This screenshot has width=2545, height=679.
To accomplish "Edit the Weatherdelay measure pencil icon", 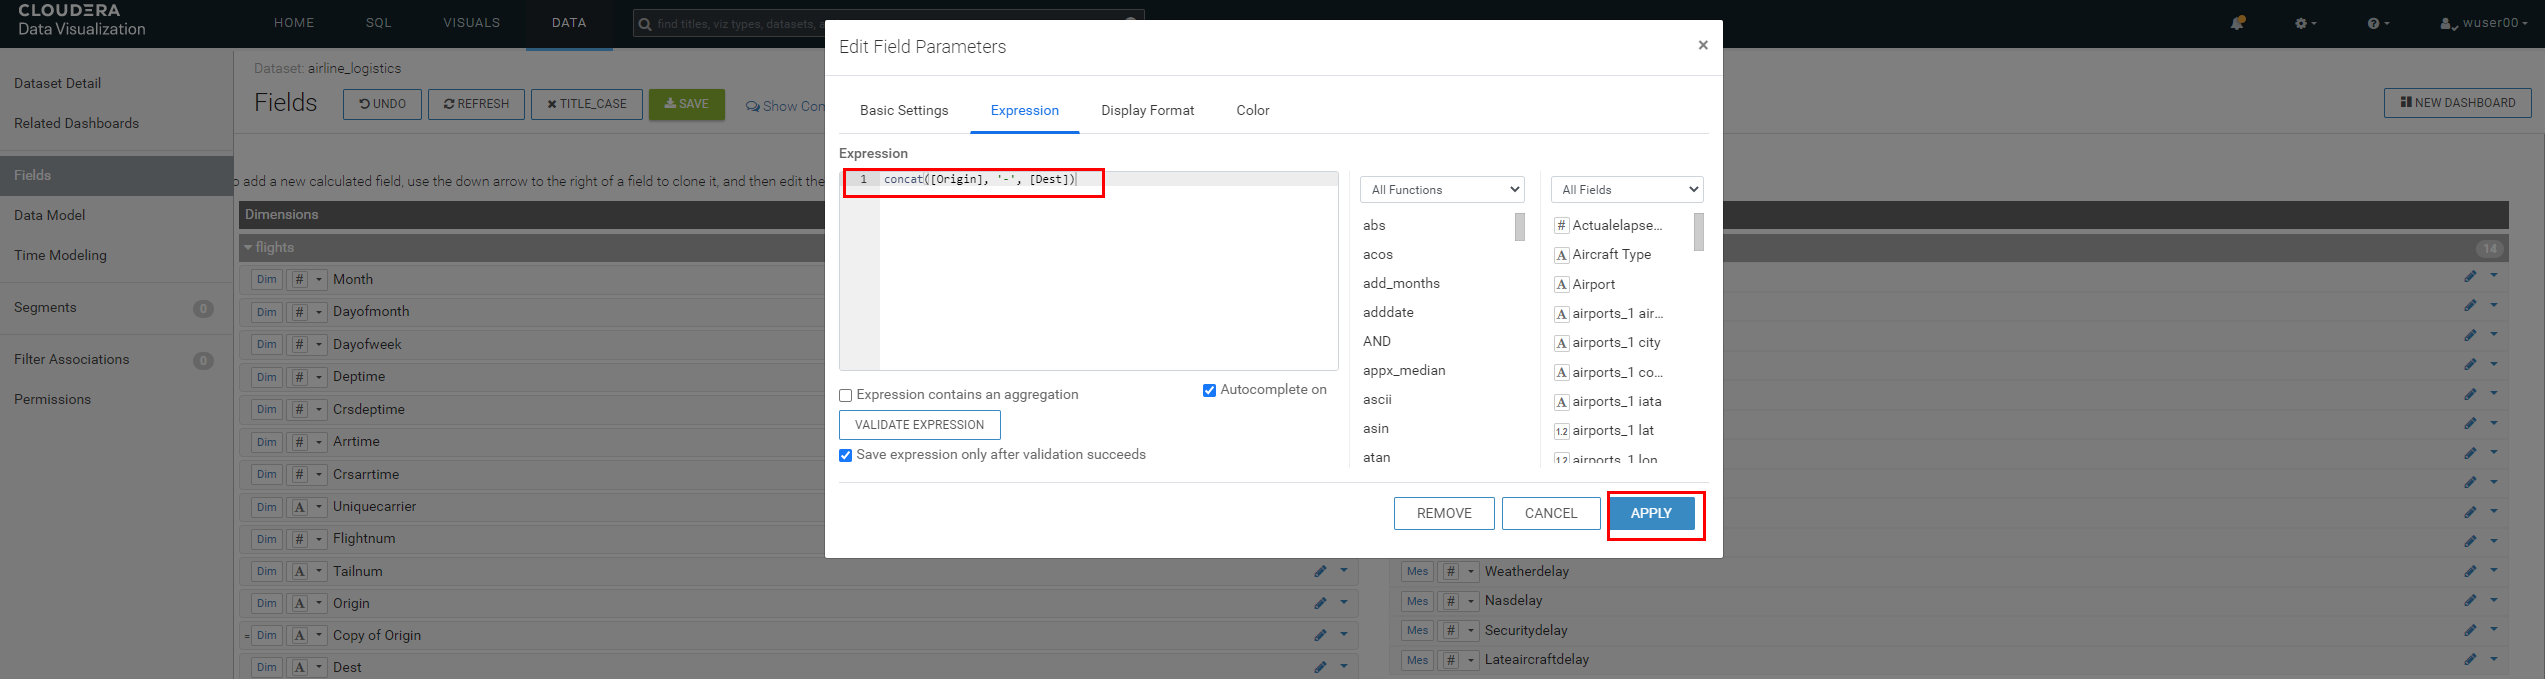I will tap(2470, 571).
